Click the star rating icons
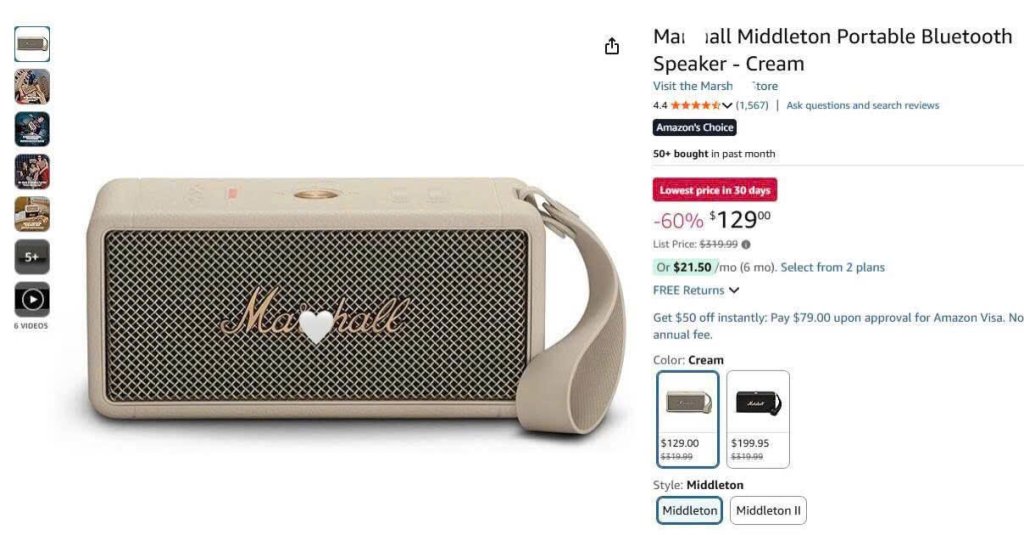 coord(694,105)
